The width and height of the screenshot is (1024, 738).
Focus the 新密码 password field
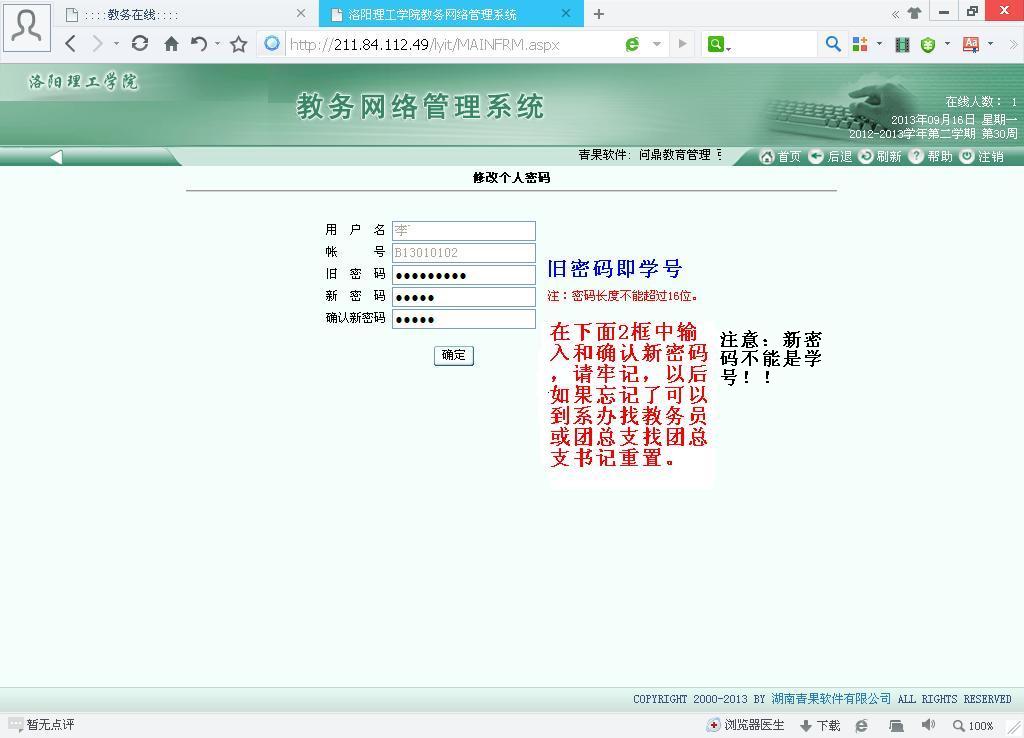click(x=464, y=297)
